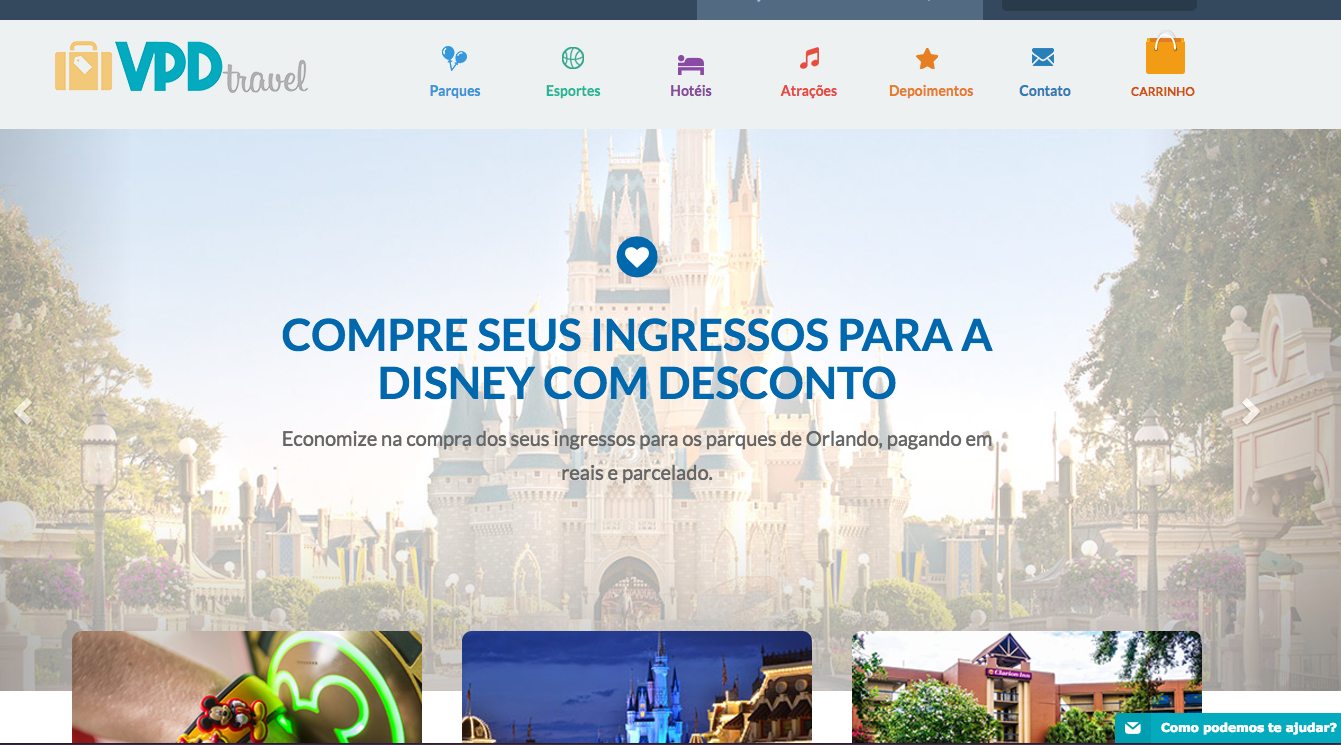This screenshot has height=745, width=1341.
Task: Open the Depoimentos menu item
Action: pyautogui.click(x=931, y=91)
